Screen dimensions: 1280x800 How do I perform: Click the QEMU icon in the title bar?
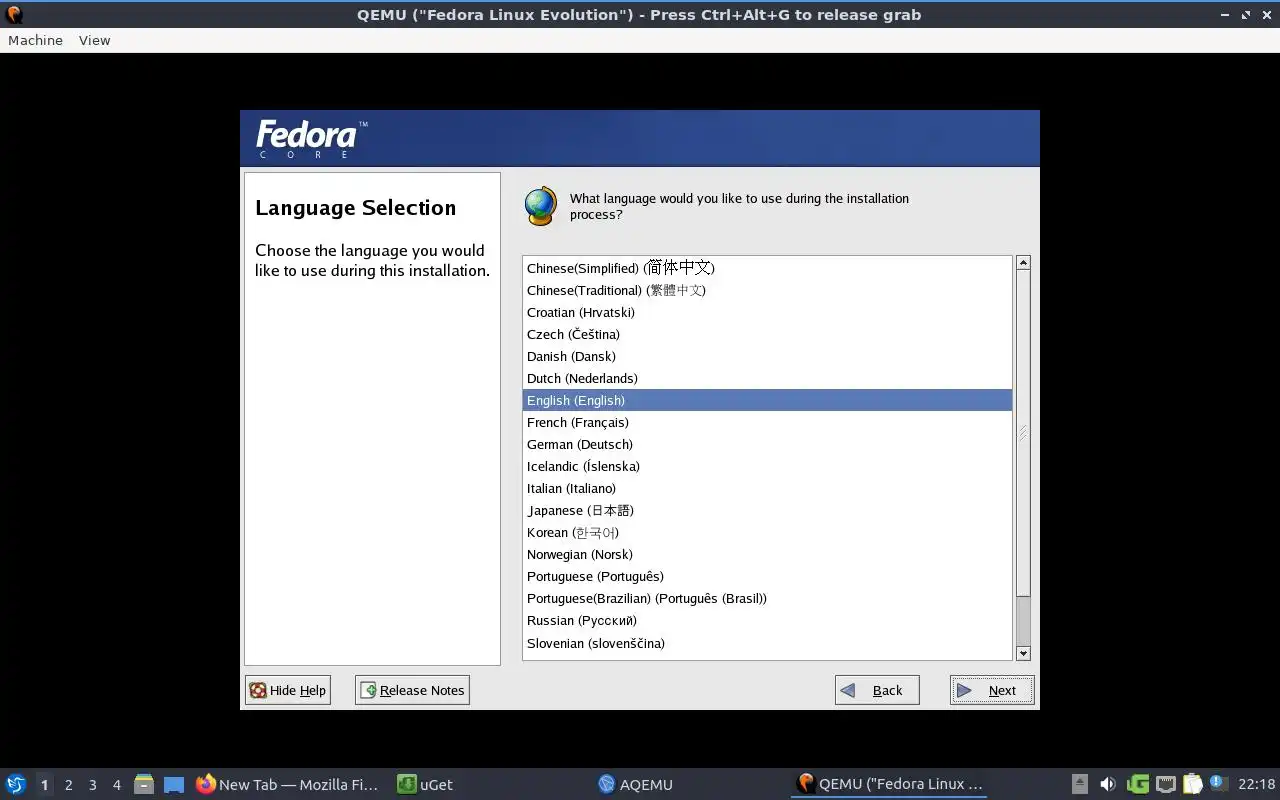pyautogui.click(x=14, y=14)
